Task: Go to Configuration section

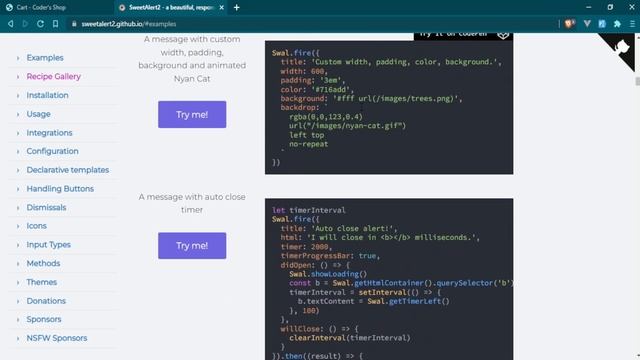Action: pos(52,151)
